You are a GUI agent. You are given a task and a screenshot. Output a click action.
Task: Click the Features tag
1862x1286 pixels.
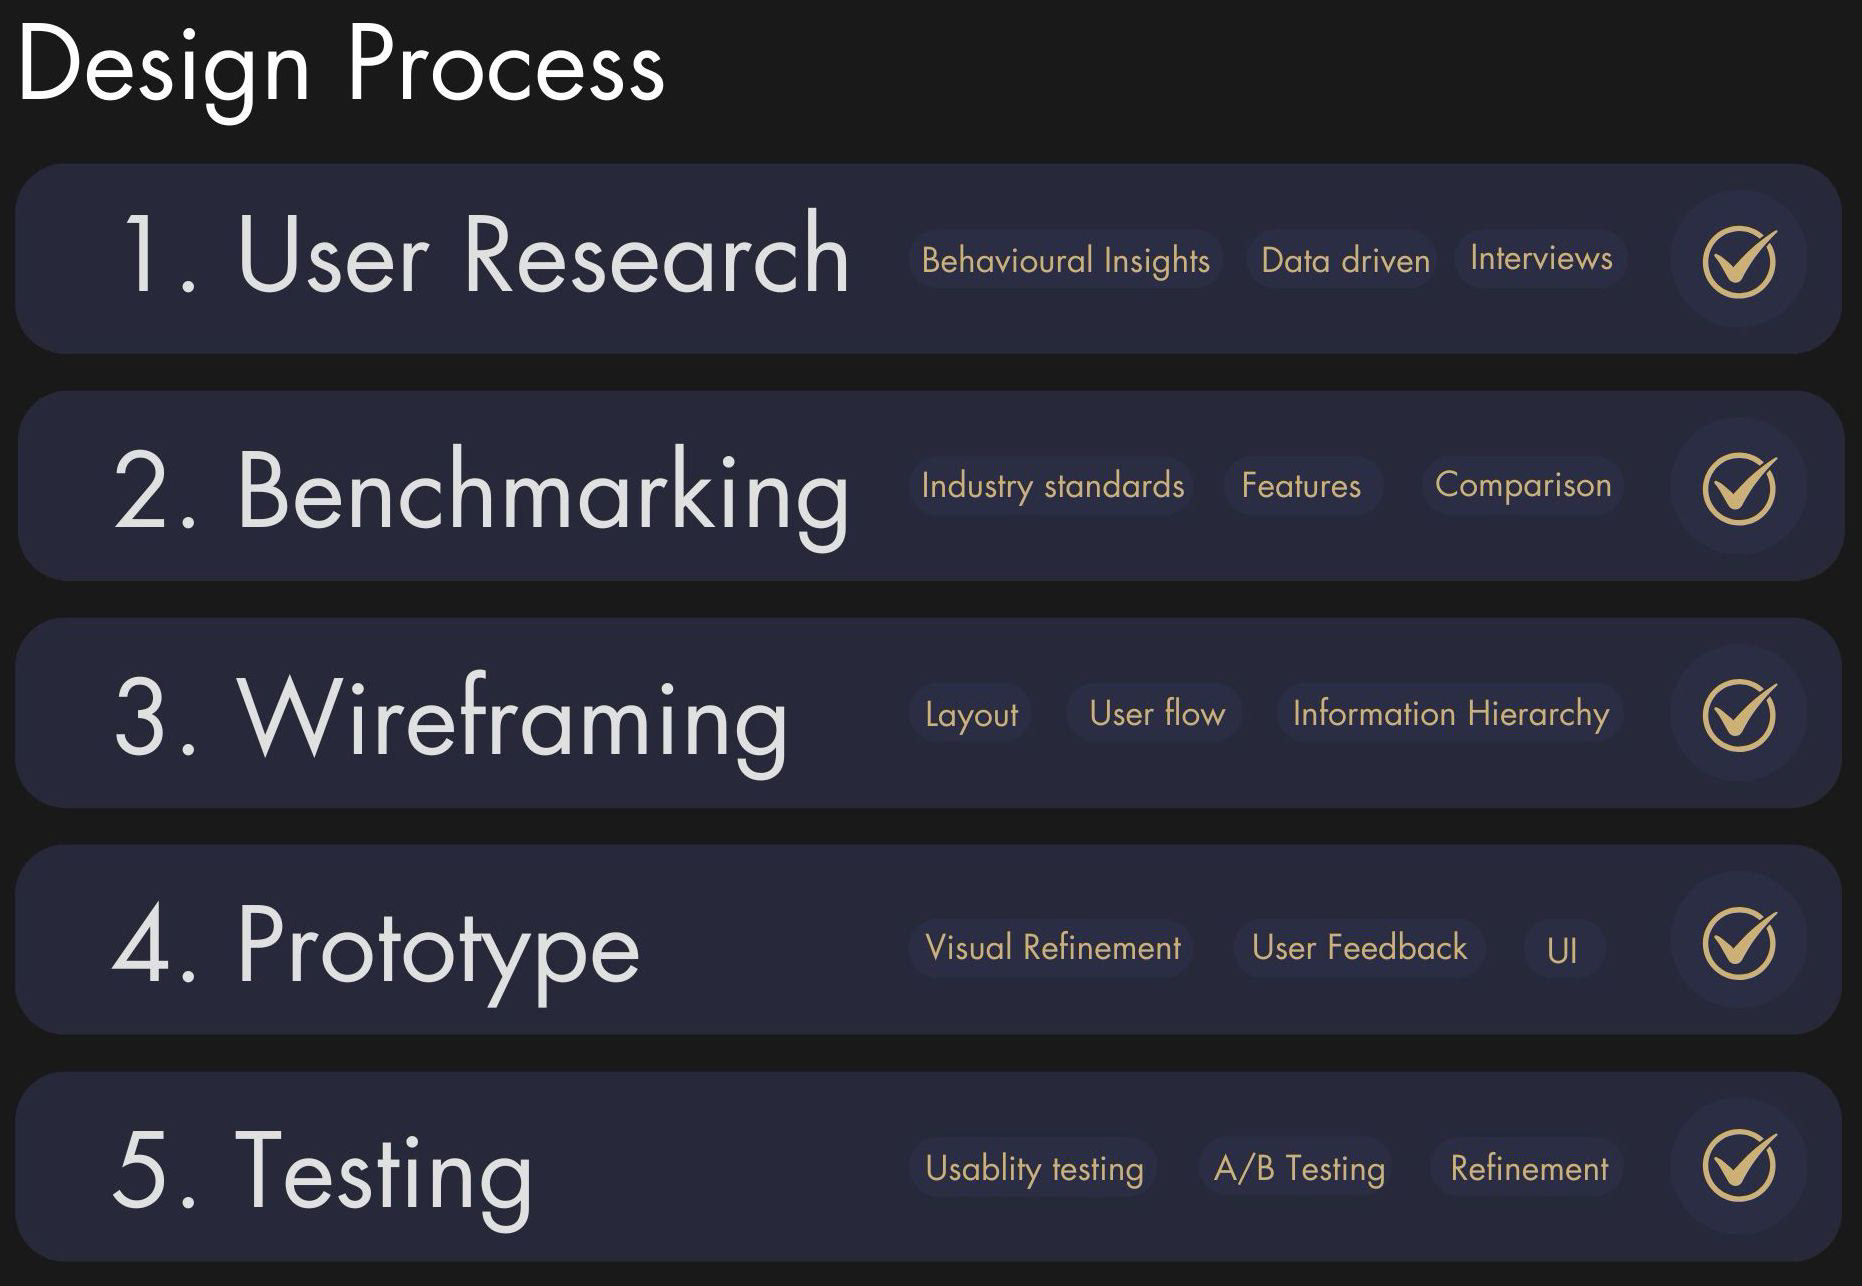coord(1300,486)
